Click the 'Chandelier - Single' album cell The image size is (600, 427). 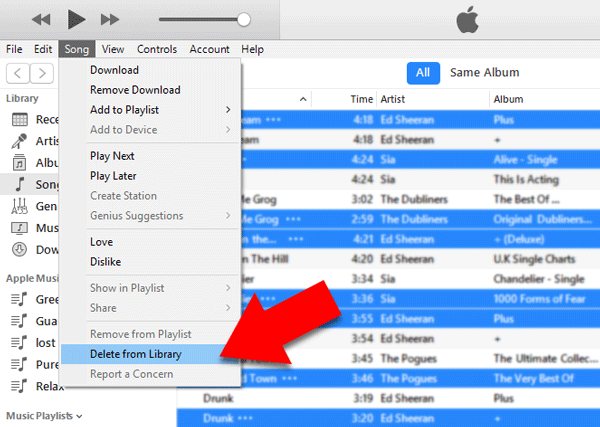539,279
